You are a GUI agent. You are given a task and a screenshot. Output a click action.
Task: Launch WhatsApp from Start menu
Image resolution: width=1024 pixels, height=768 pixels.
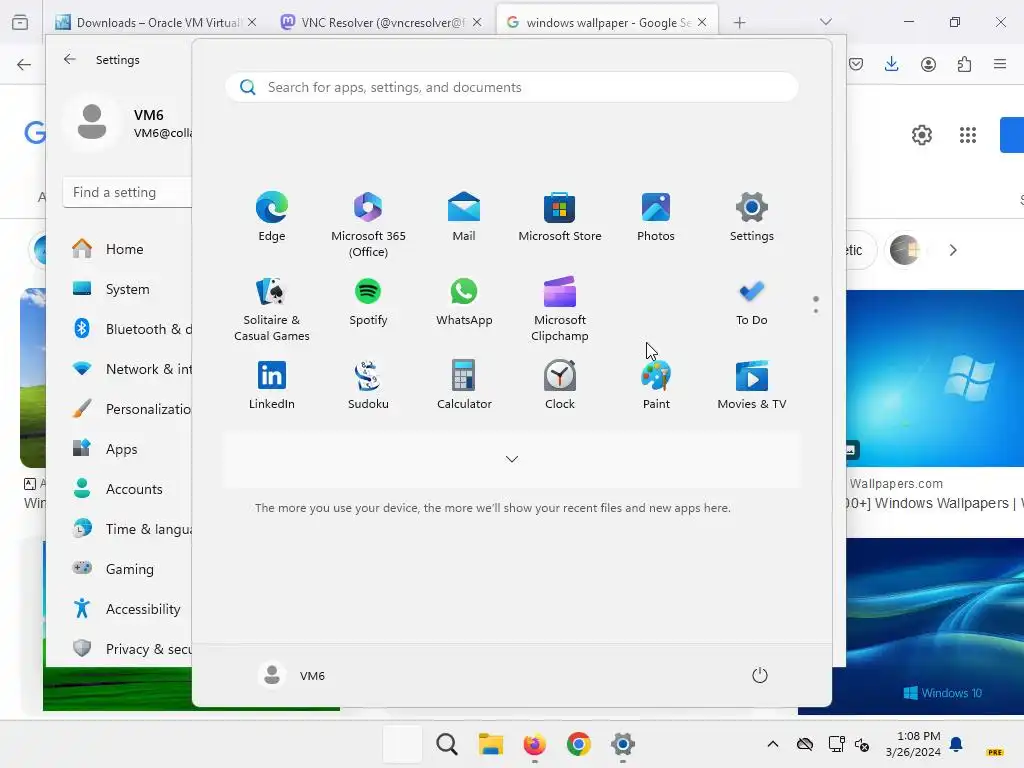(x=464, y=301)
